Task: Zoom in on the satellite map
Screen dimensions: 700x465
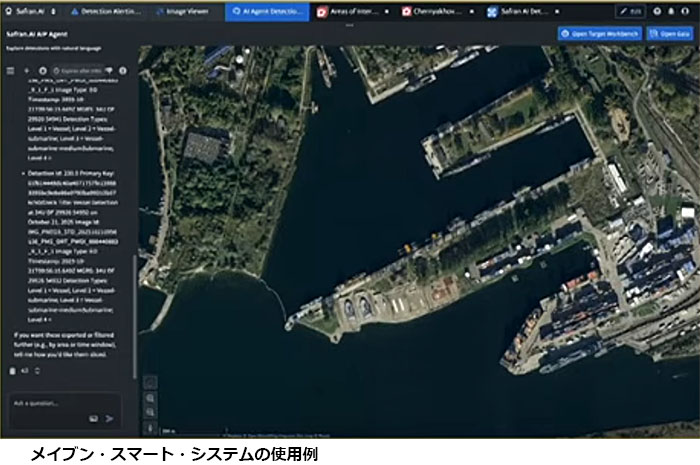Action: coord(149,397)
